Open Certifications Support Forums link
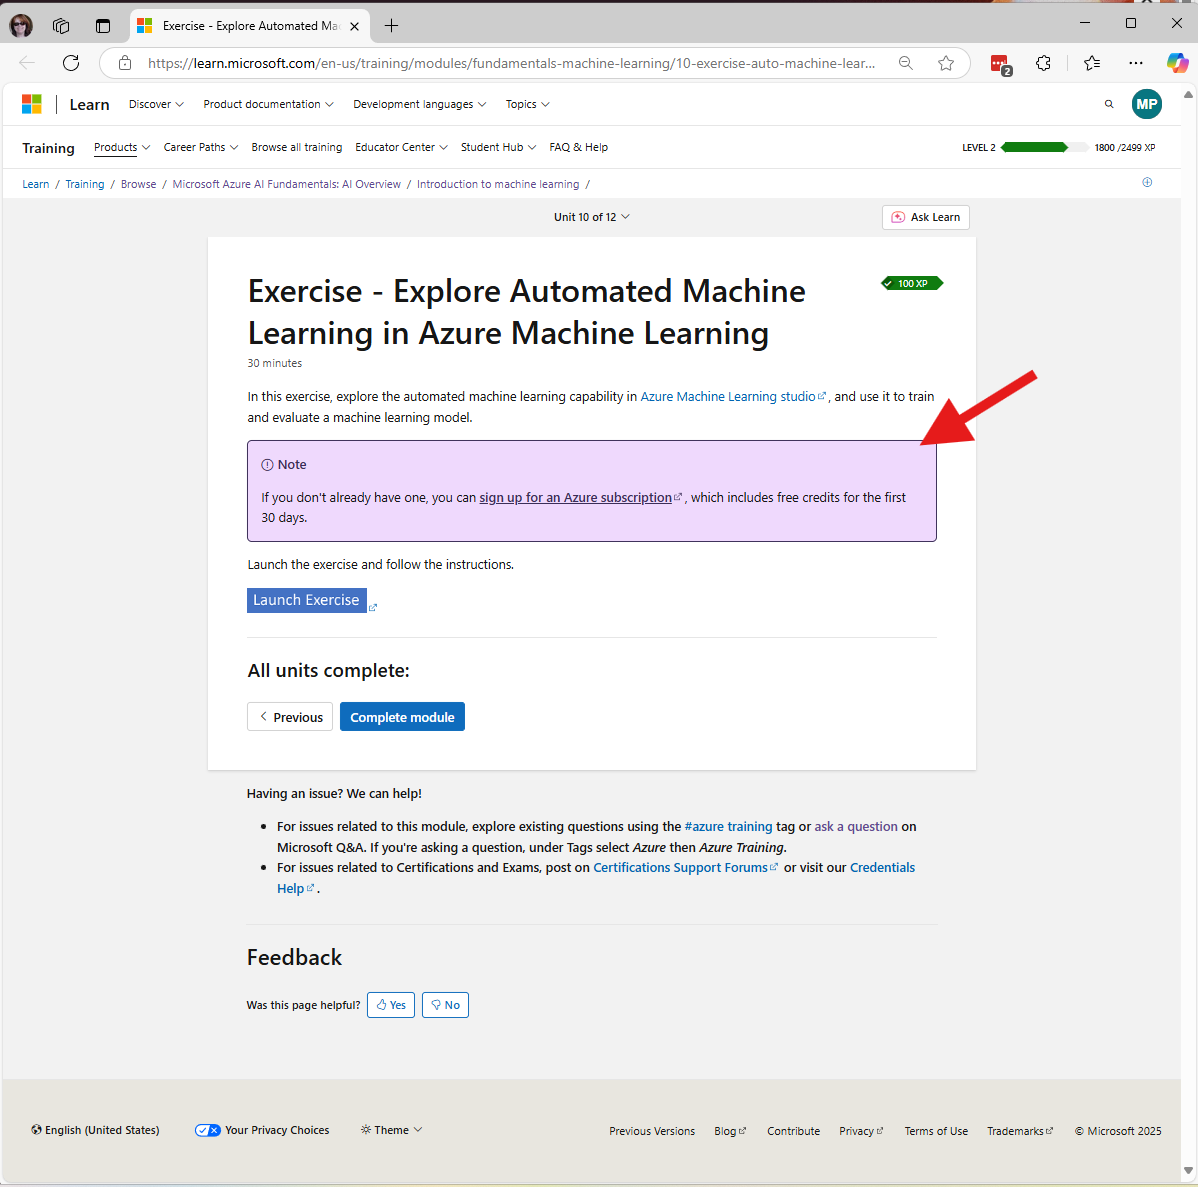 coord(685,868)
